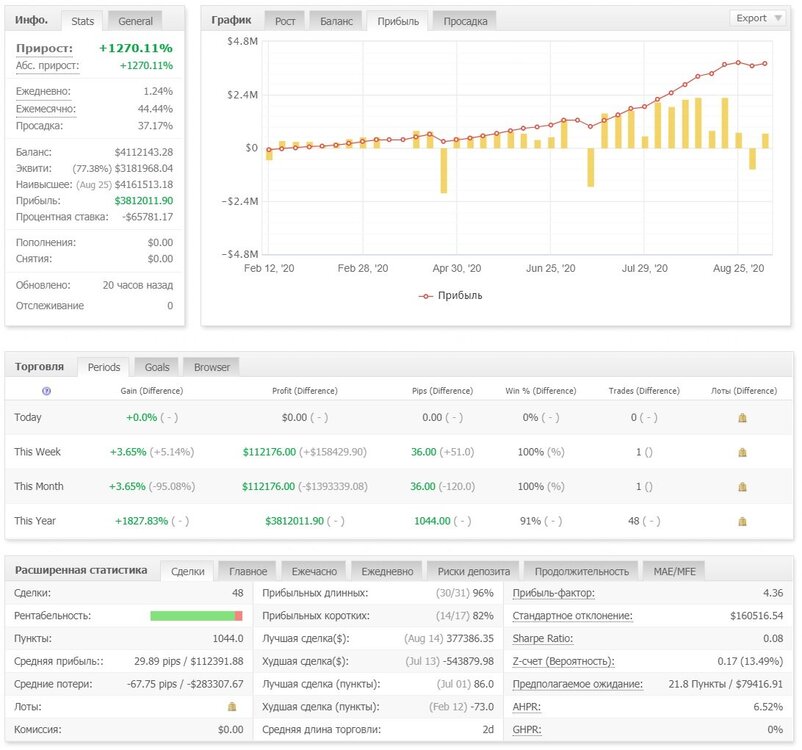Click the balance value $4112143.28
Screen dimensions: 802x750
144,152
